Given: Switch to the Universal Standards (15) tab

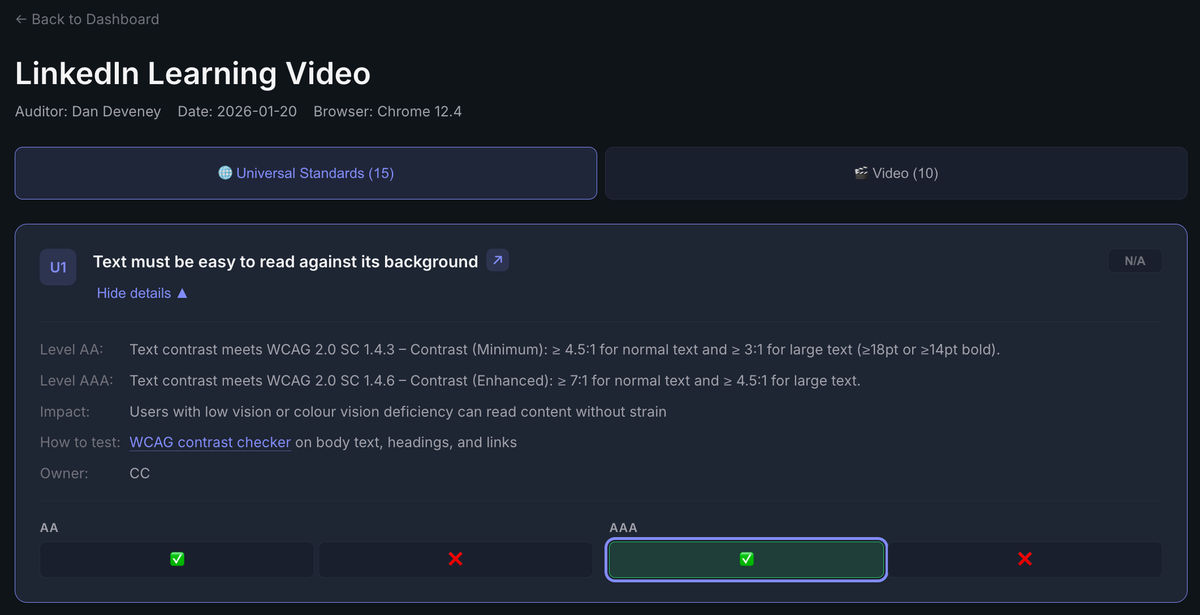Looking at the screenshot, I should [x=306, y=173].
